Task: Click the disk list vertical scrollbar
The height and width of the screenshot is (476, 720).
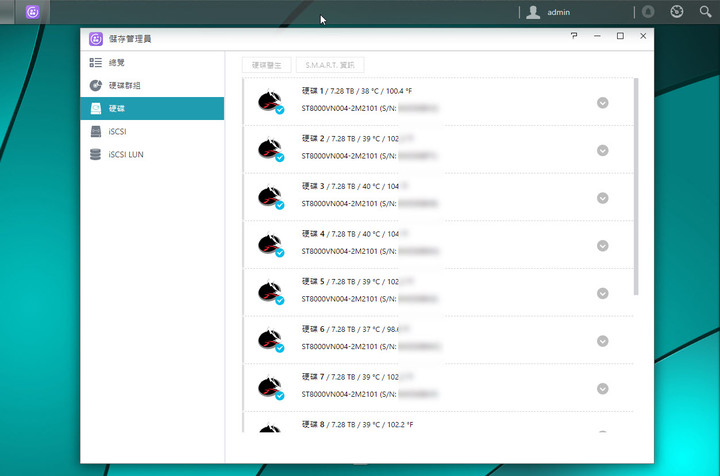Action: 636,186
